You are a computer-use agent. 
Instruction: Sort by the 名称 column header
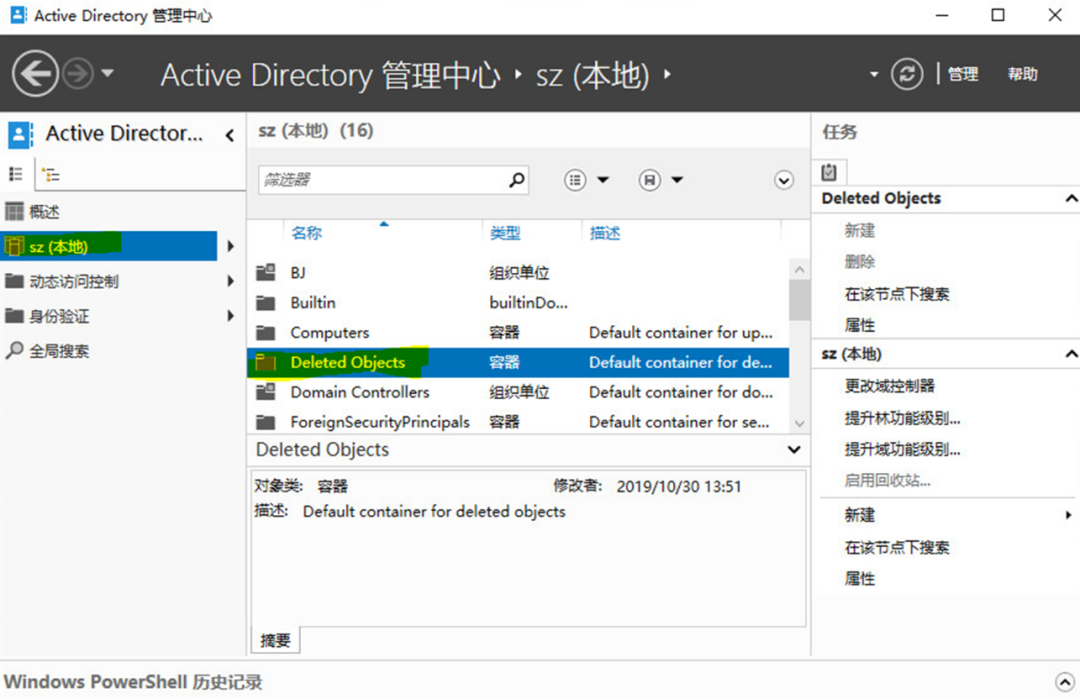pos(305,232)
